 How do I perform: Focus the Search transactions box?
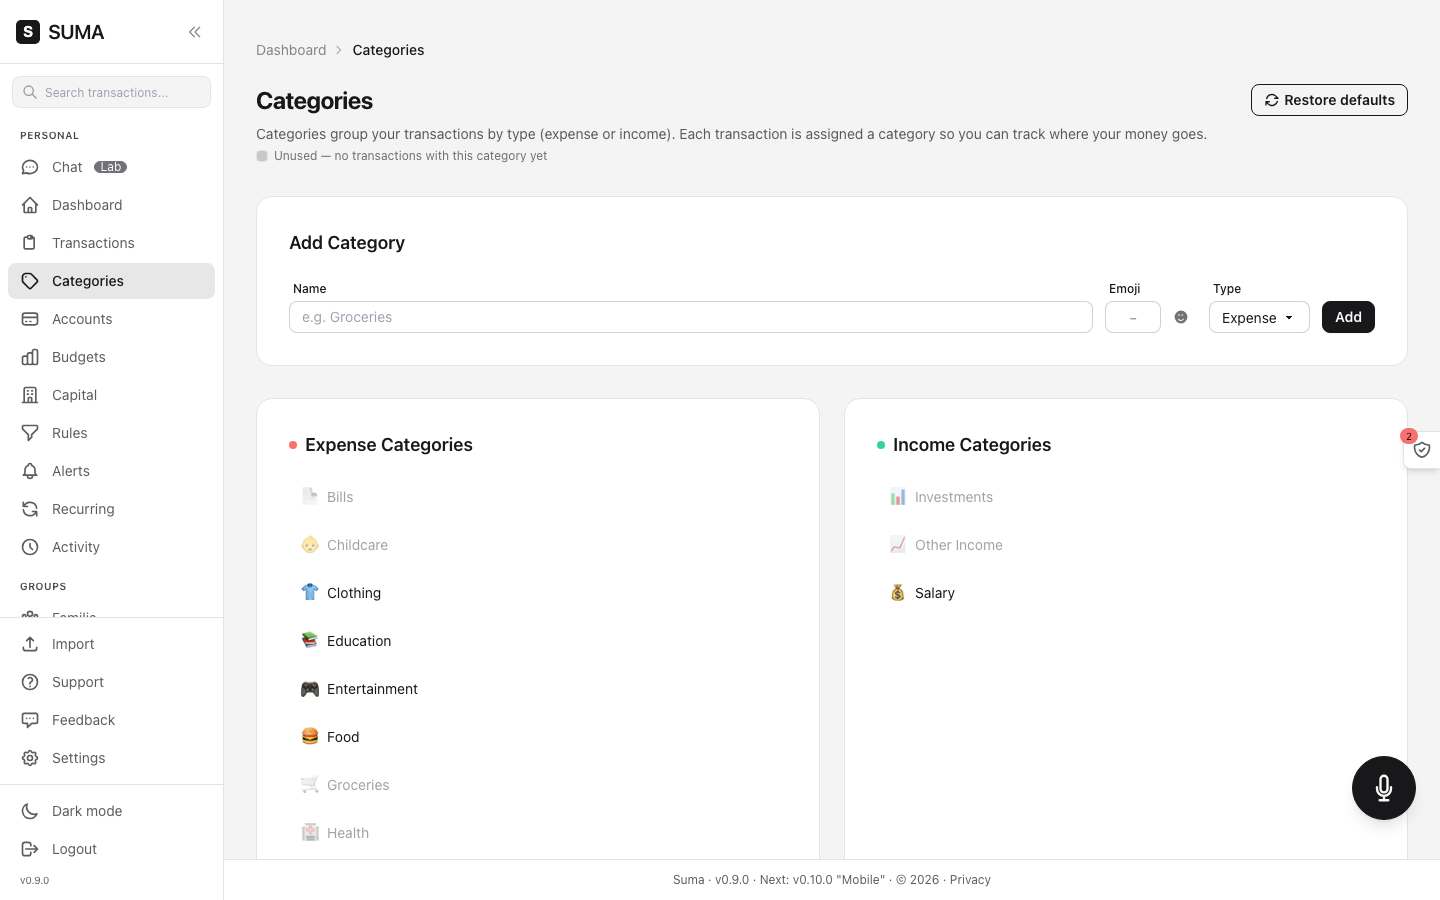point(111,92)
